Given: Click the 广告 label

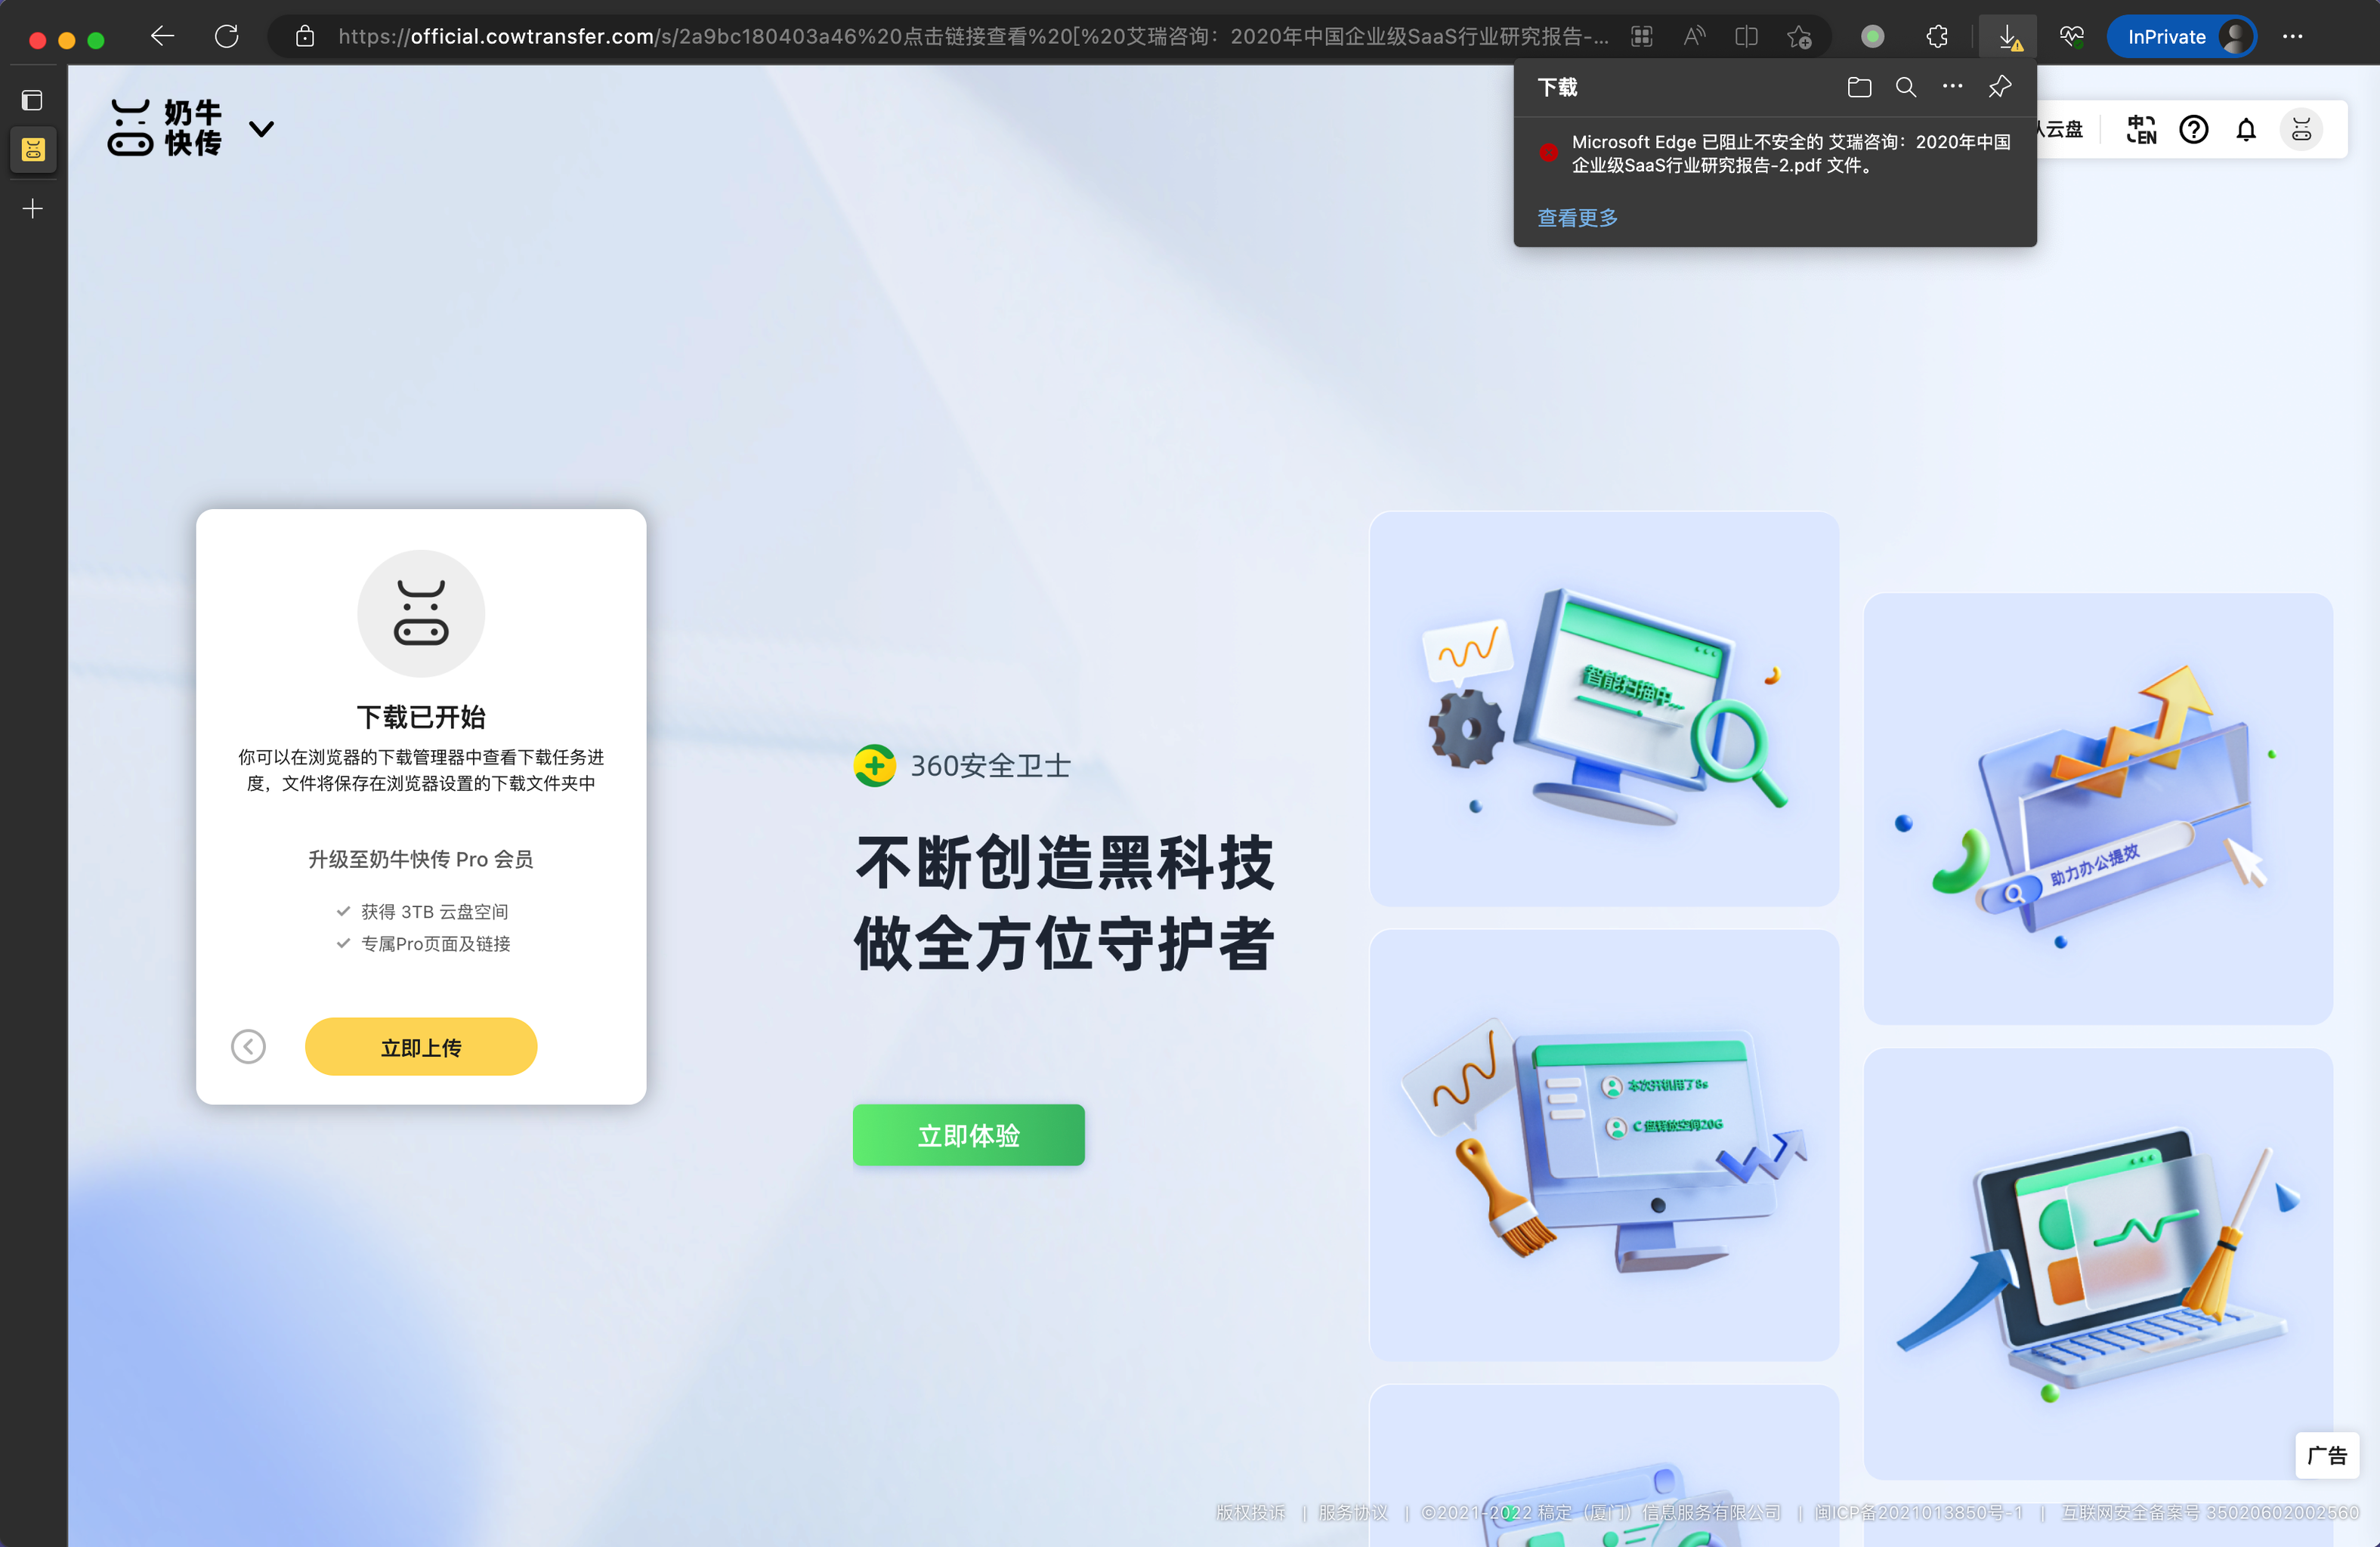Looking at the screenshot, I should pyautogui.click(x=2326, y=1455).
